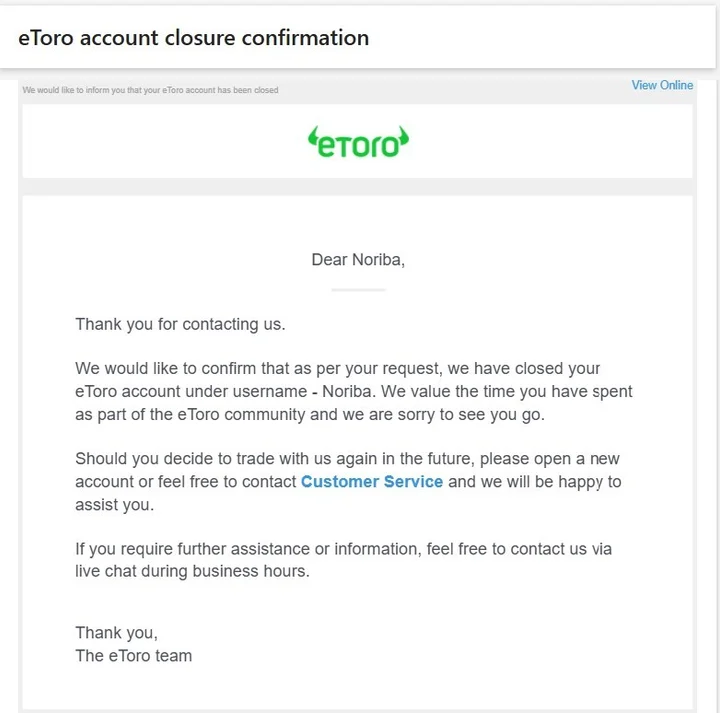This screenshot has height=713, width=720.
Task: Click the "Dear Noriba," greeting
Action: tap(358, 260)
